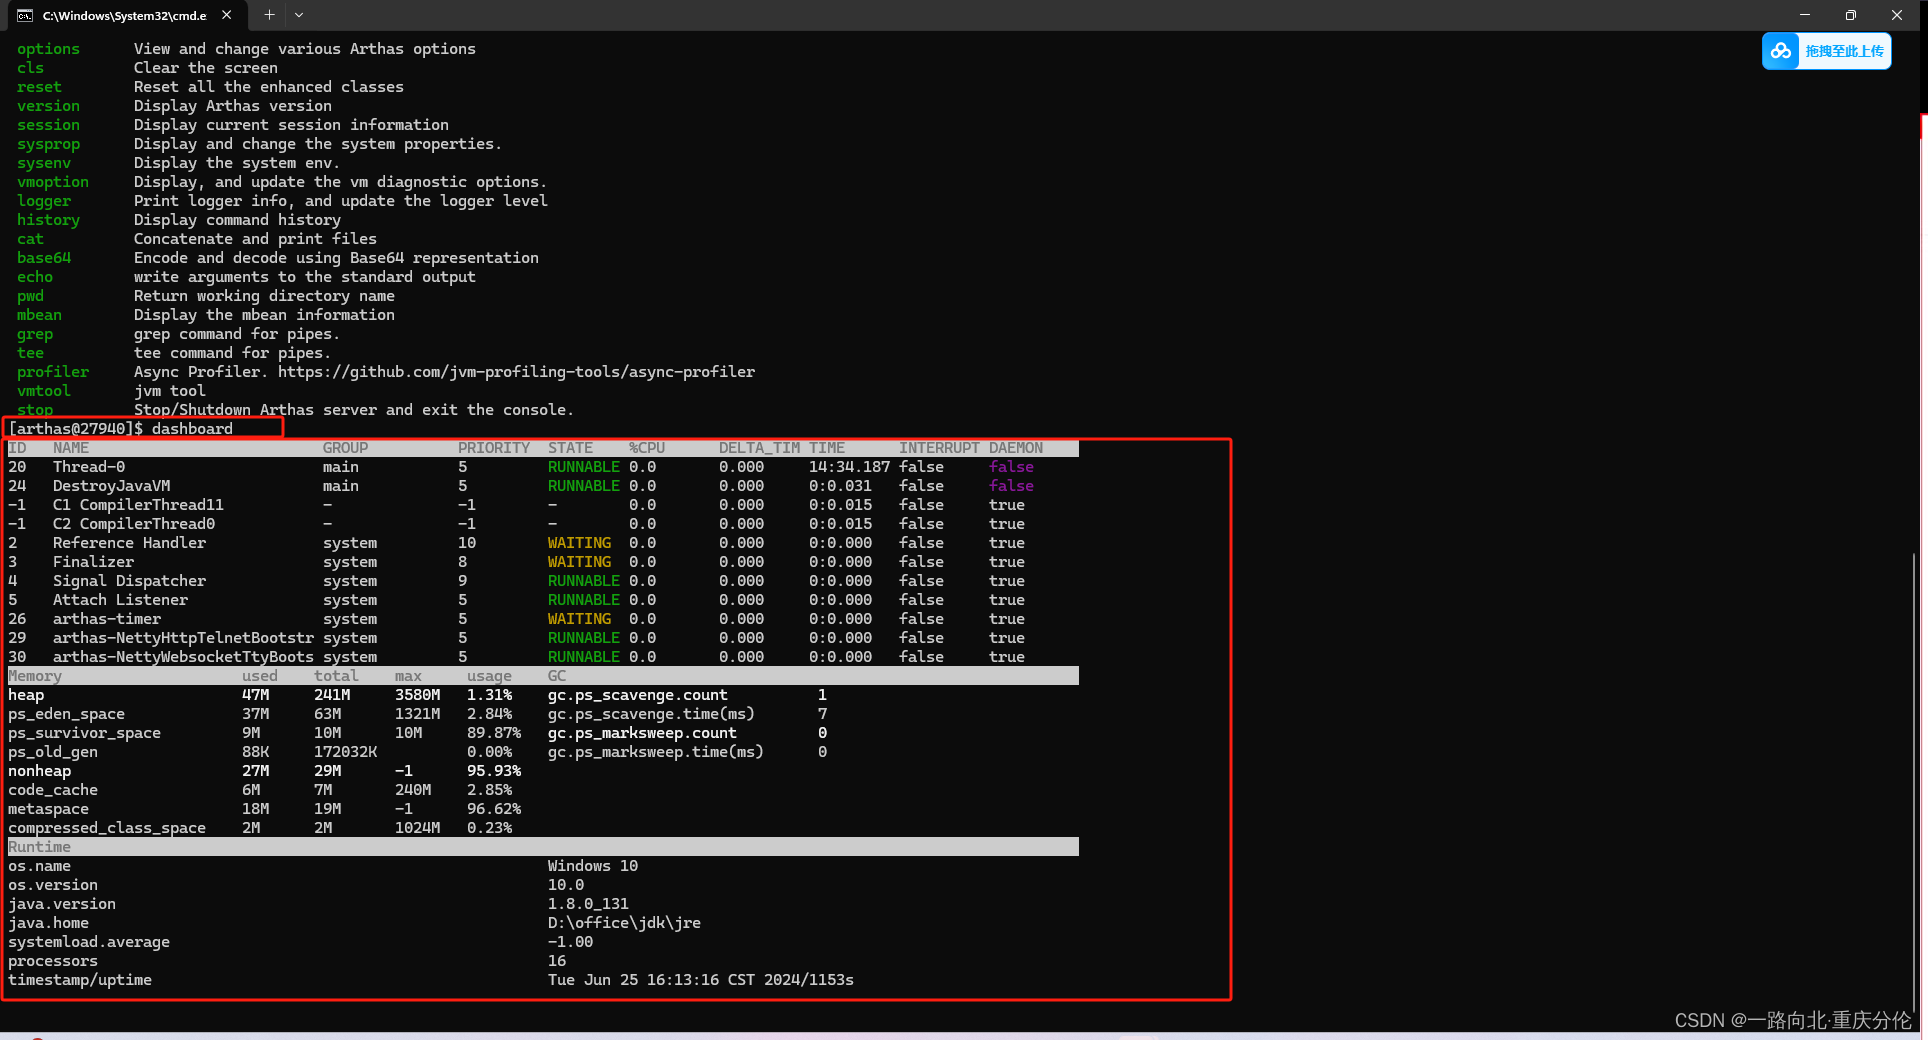Minimize the terminal window
Viewport: 1928px width, 1040px height.
[1805, 15]
